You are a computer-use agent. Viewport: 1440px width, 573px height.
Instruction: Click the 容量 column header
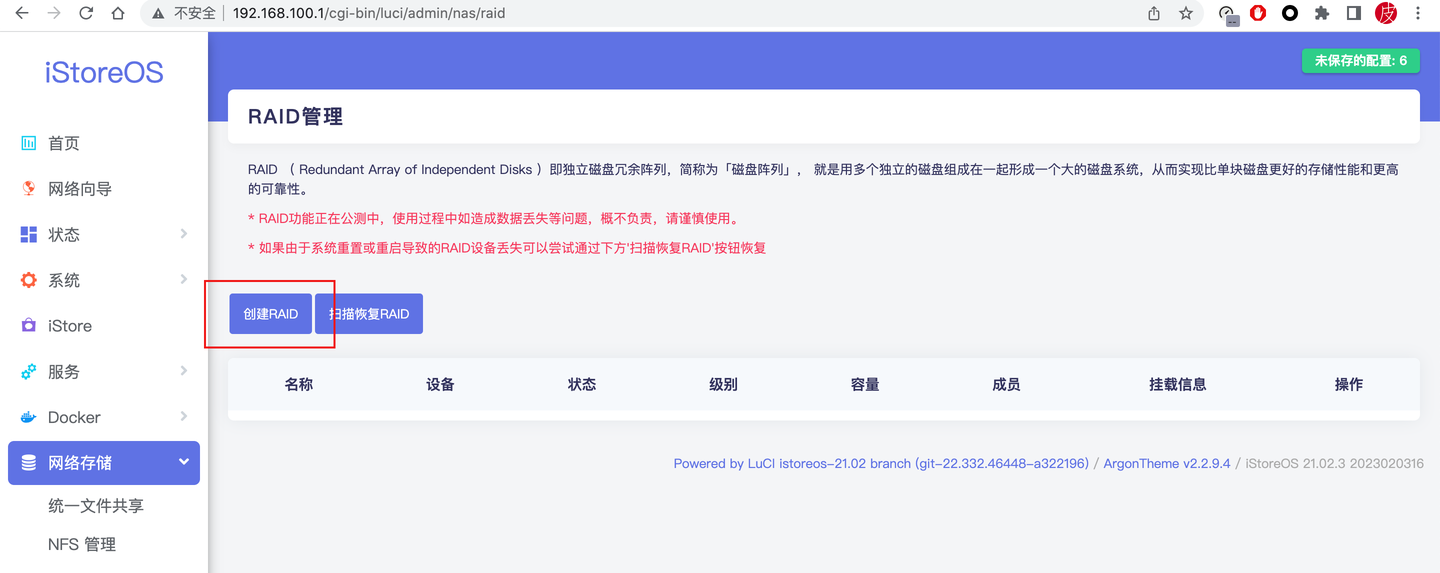[x=865, y=384]
